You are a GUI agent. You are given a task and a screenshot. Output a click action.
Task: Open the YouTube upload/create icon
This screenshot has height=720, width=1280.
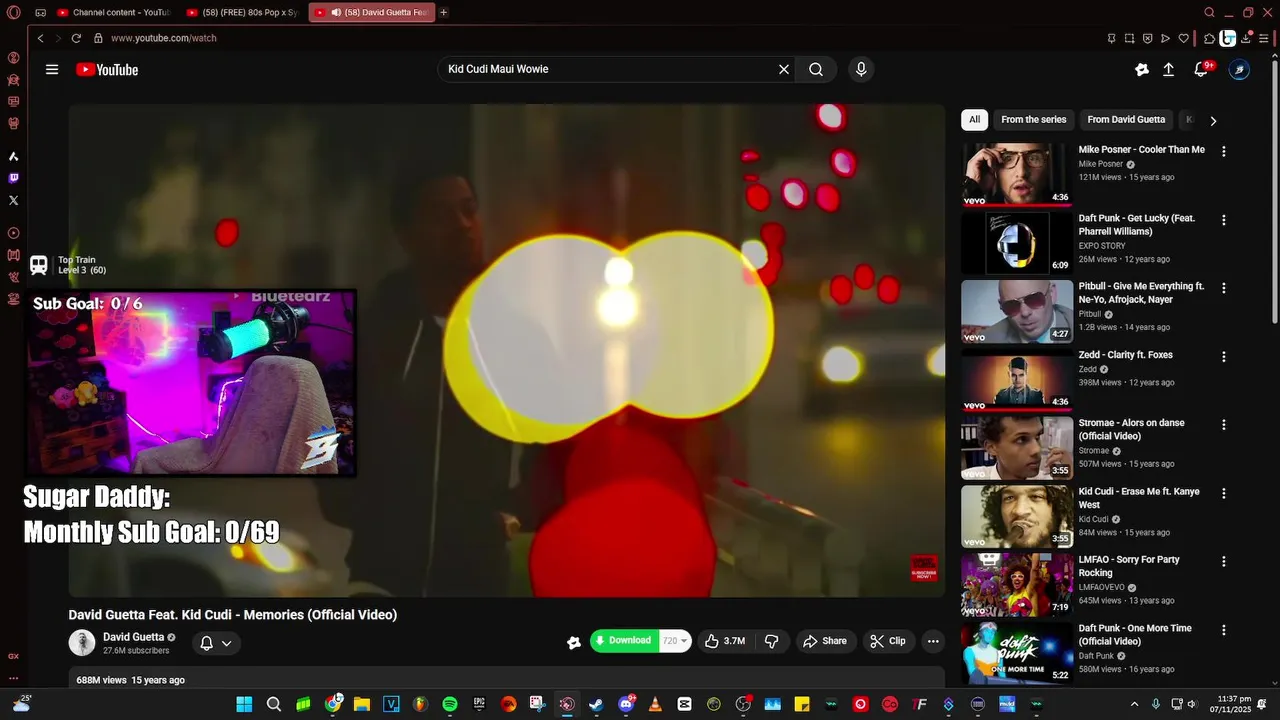pos(1168,69)
